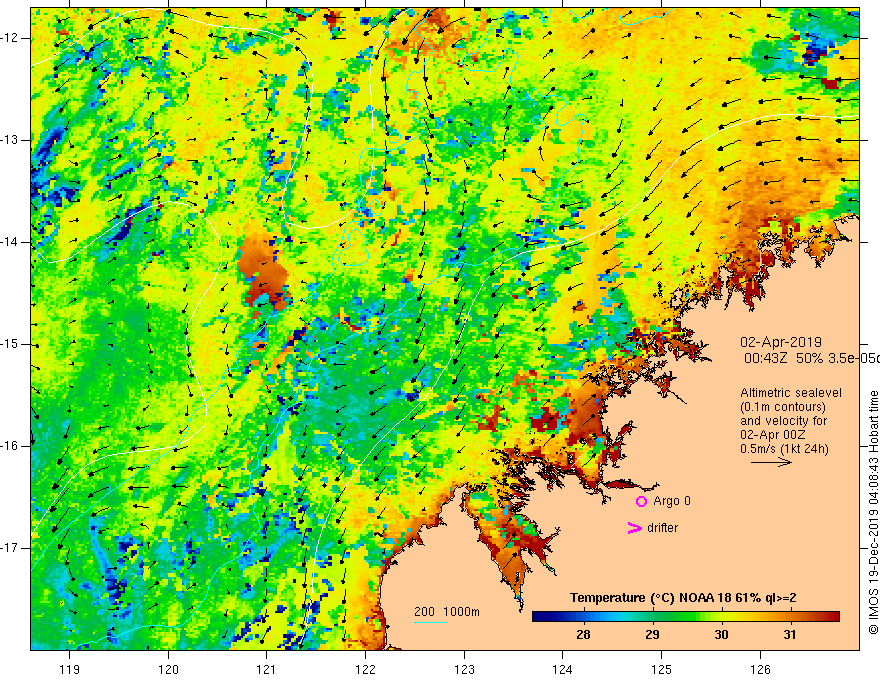Click the '0.5m/s (1kt 24h)' label
This screenshot has height=680, width=880.
point(784,449)
